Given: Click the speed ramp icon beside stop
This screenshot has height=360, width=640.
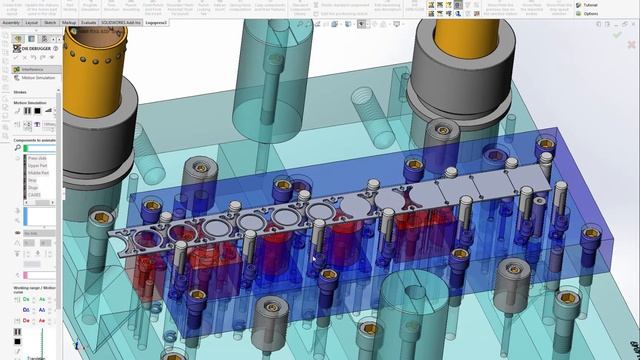Looking at the screenshot, I should point(48,111).
